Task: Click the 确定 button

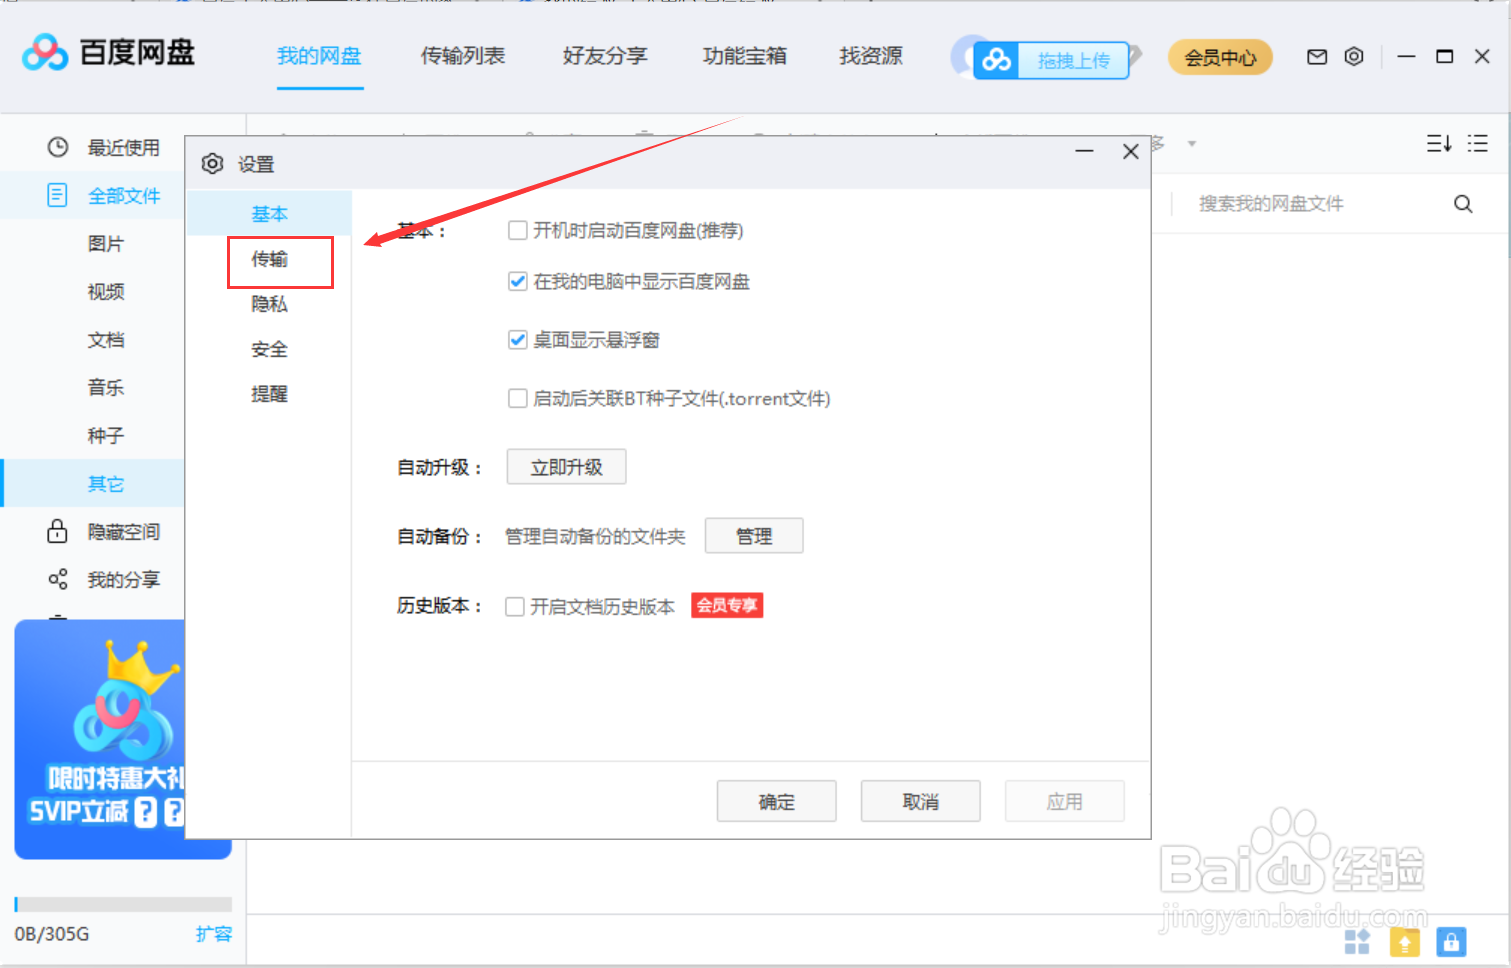Action: pyautogui.click(x=777, y=801)
